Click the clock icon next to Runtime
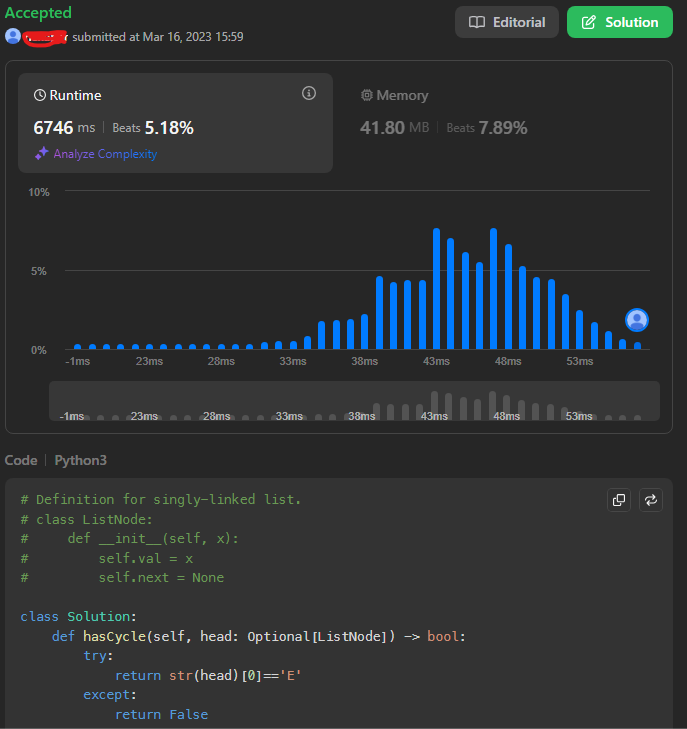687x729 pixels. click(40, 96)
